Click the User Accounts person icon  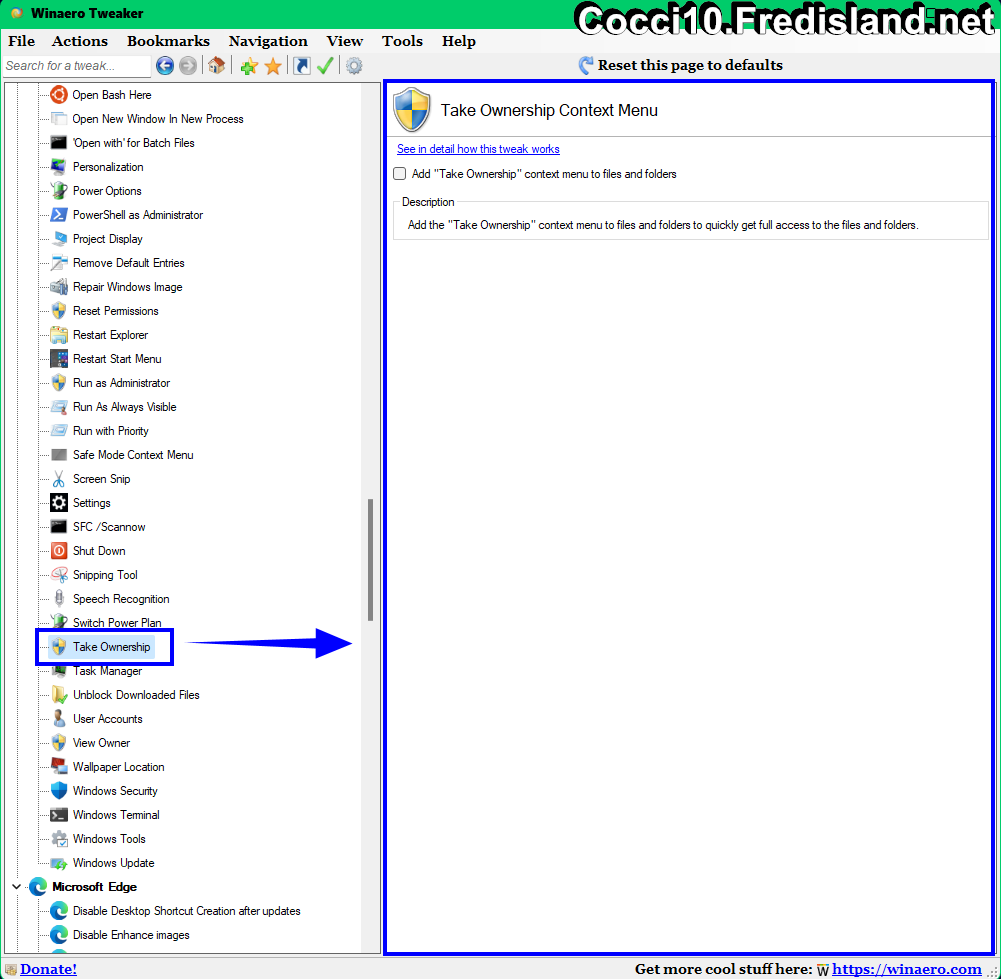59,719
